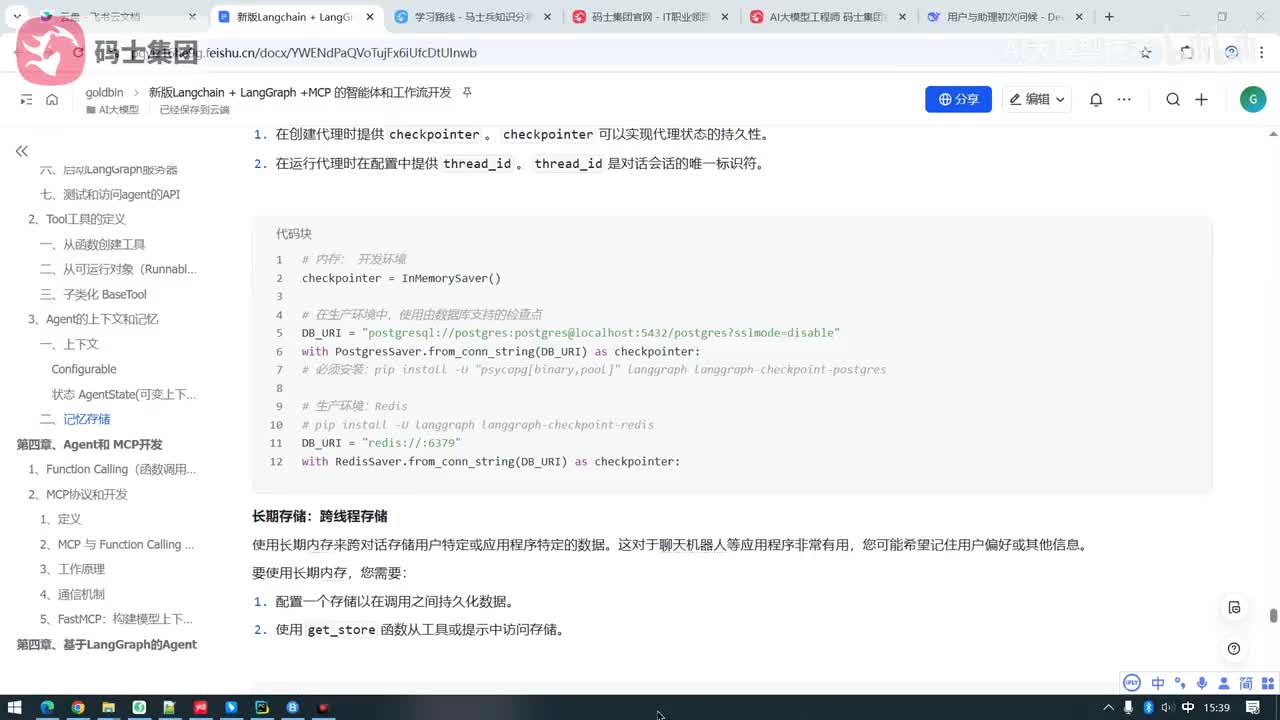Viewport: 1280px width, 720px height.
Task: Click the iFly input method logo
Action: tap(1132, 683)
